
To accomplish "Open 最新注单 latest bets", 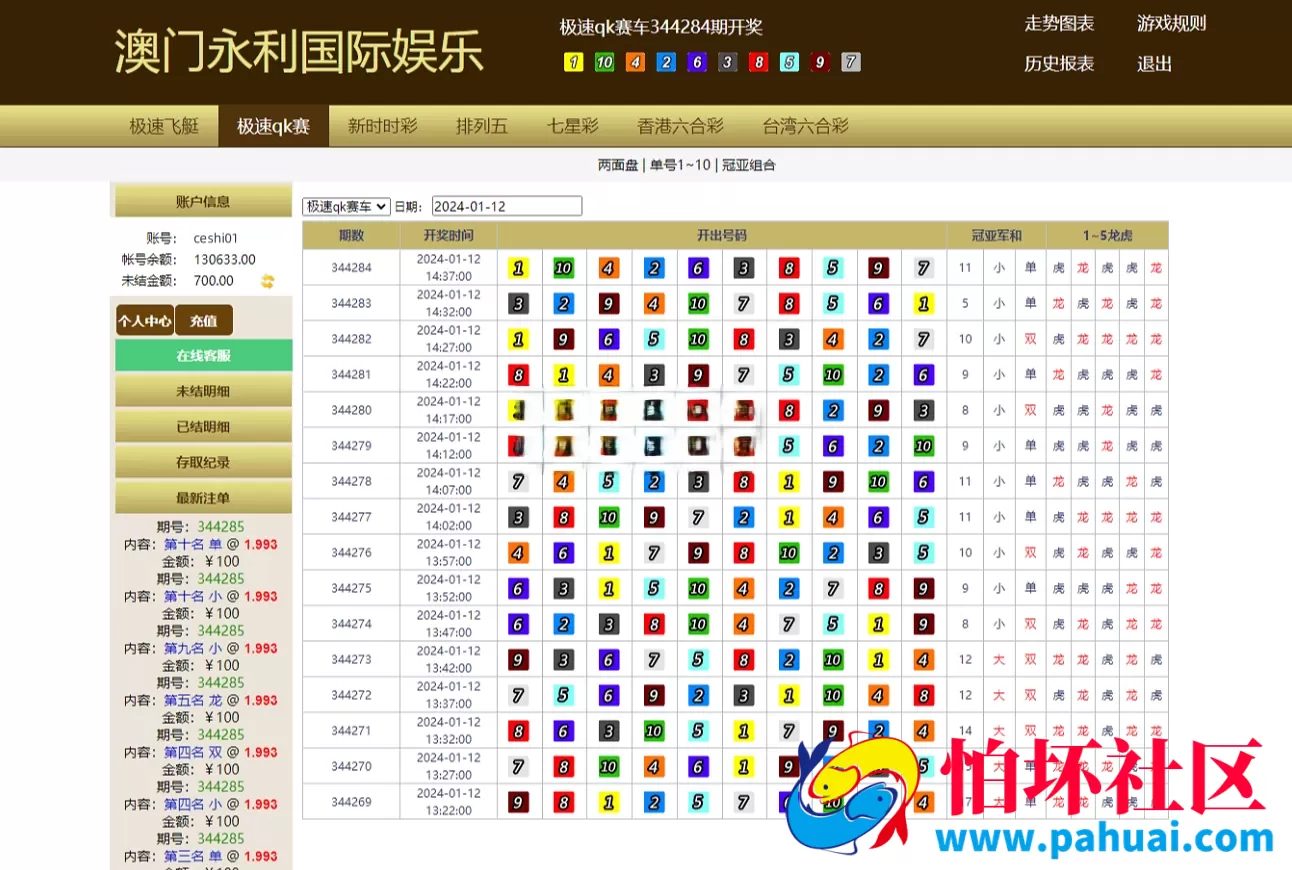I will [204, 497].
